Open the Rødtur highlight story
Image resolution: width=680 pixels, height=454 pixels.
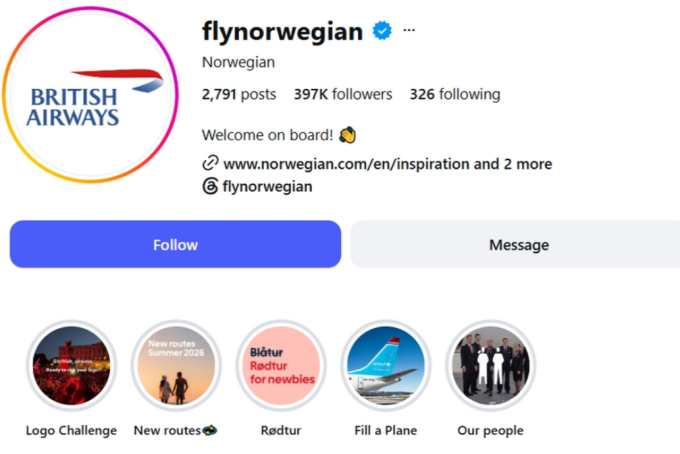(281, 365)
